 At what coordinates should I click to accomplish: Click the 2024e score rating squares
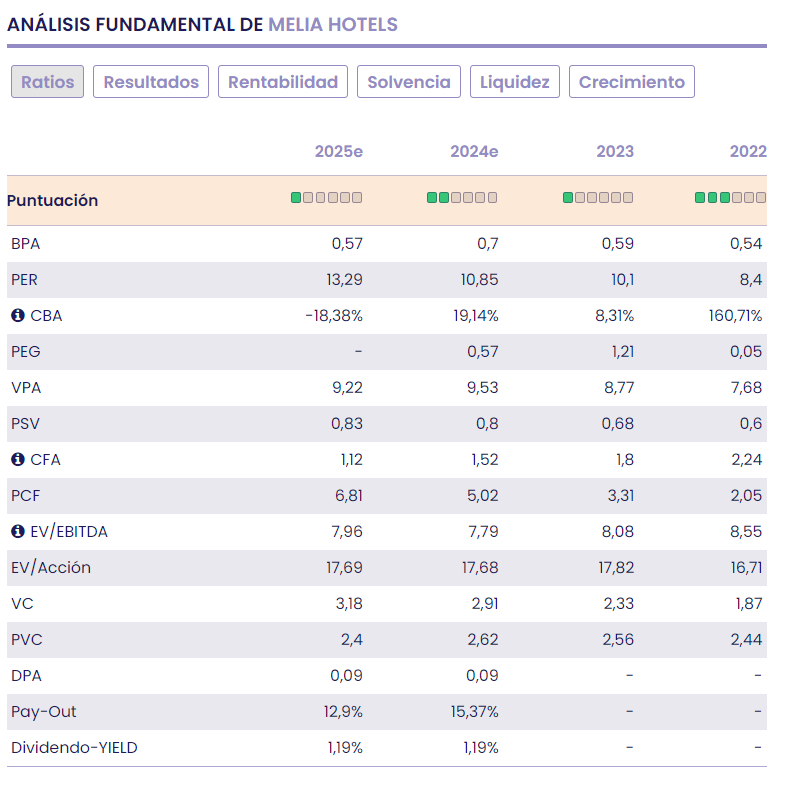point(462,198)
